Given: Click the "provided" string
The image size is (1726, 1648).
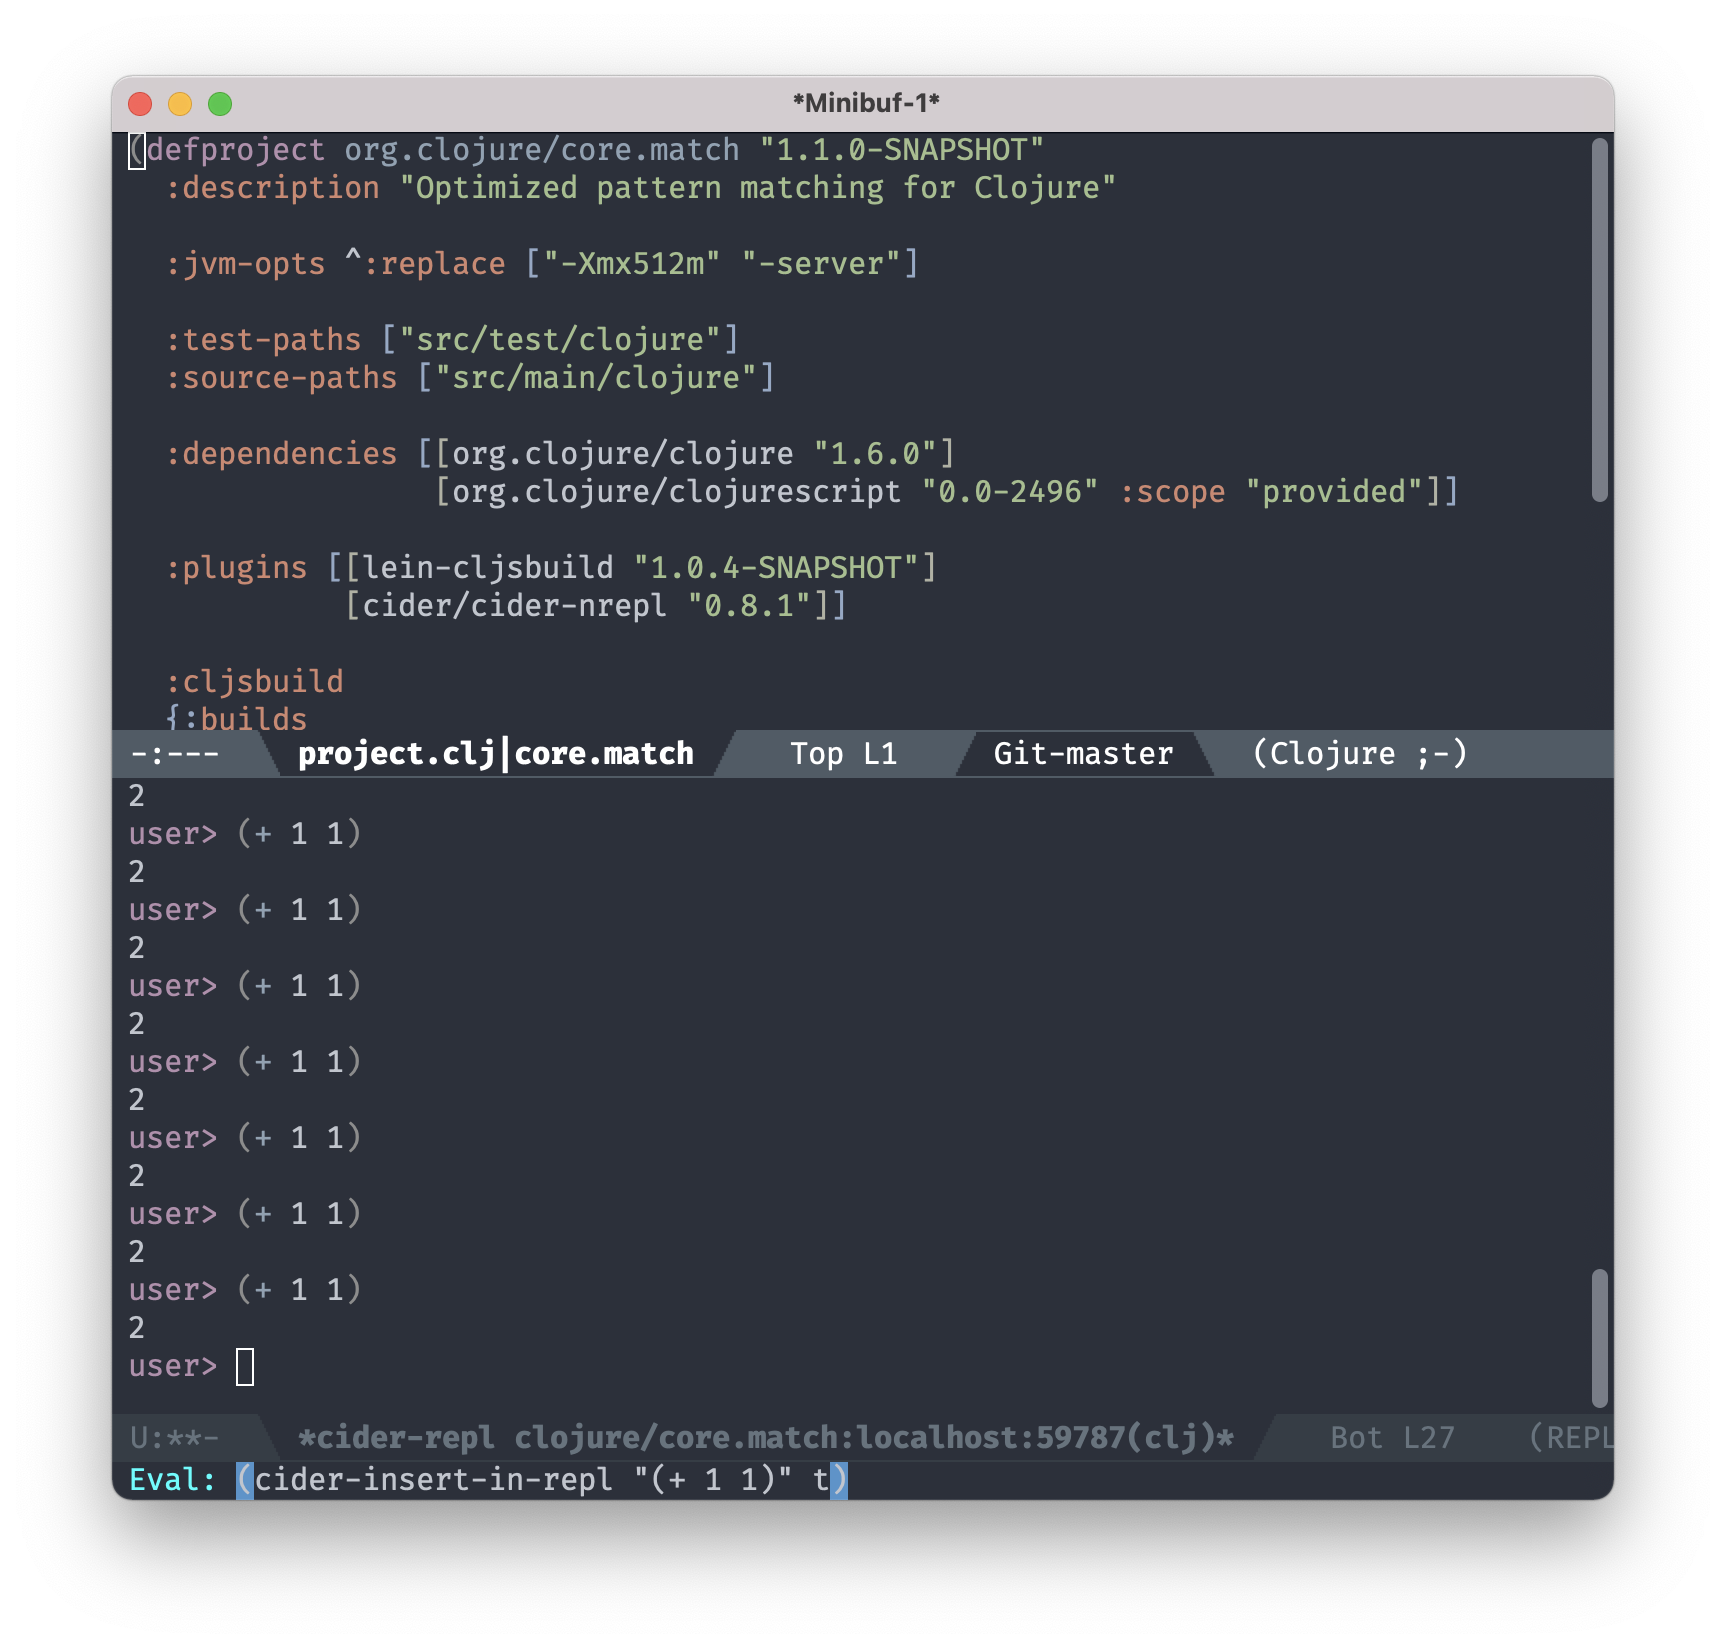Looking at the screenshot, I should coord(1335,492).
